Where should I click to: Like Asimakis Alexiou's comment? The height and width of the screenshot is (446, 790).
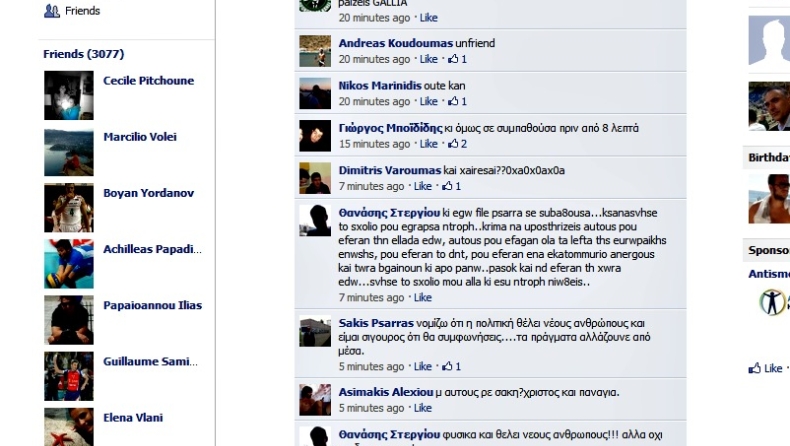click(422, 408)
